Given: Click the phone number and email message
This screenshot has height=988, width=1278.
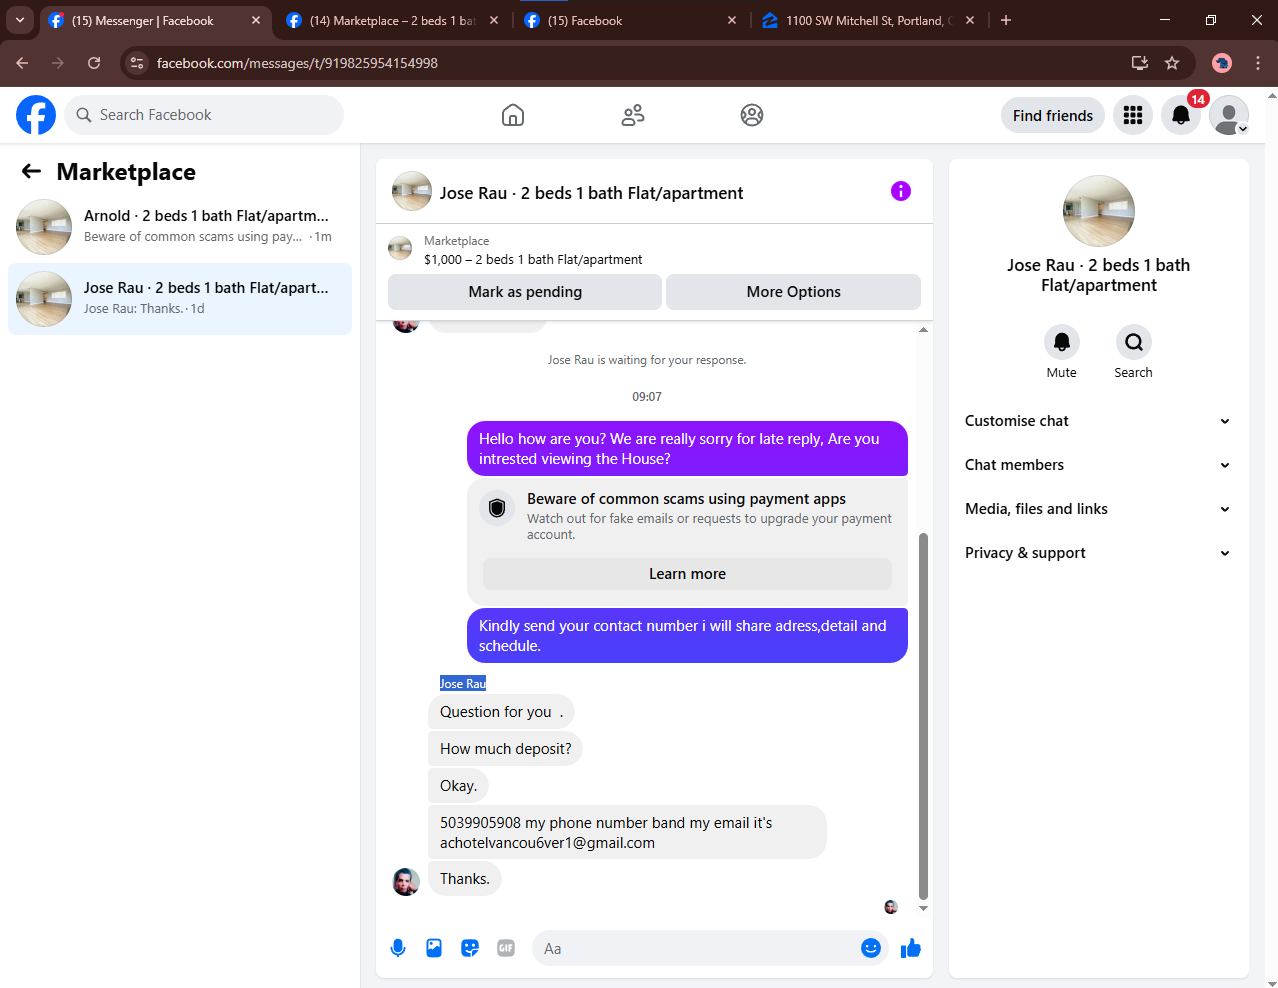Looking at the screenshot, I should coord(627,832).
